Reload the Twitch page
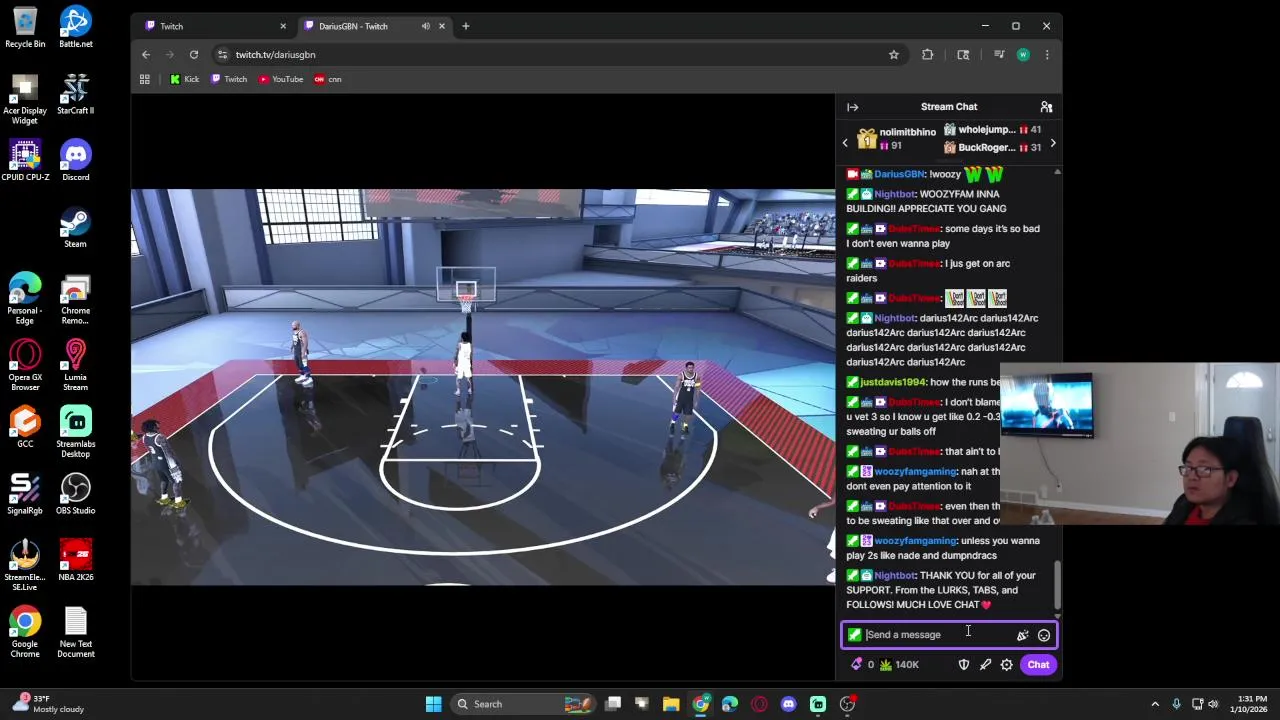Image resolution: width=1280 pixels, height=720 pixels. (x=194, y=55)
